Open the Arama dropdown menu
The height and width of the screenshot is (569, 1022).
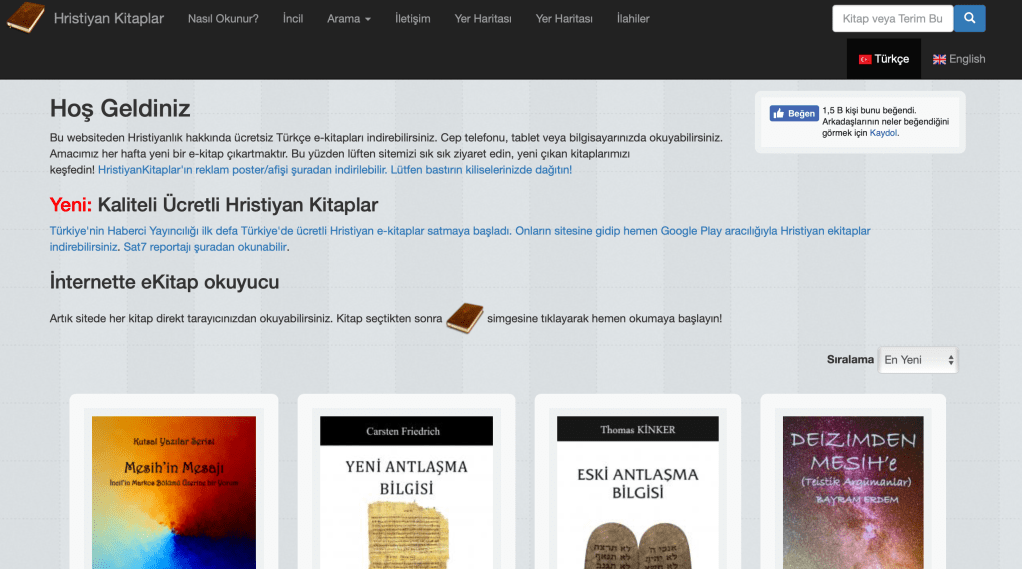[348, 19]
